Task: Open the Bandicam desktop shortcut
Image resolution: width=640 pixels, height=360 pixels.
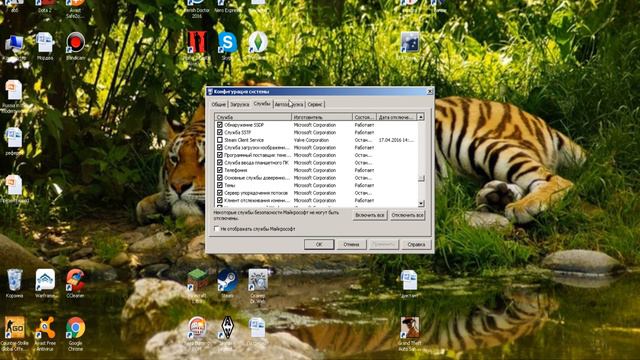Action: 76,45
